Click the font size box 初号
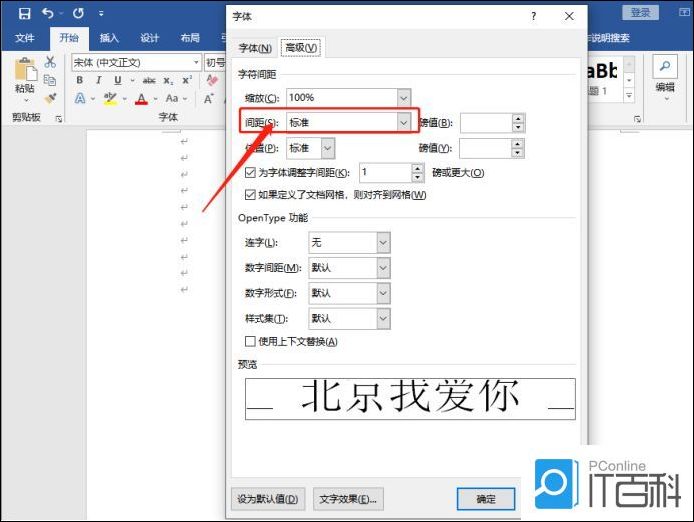 pyautogui.click(x=215, y=62)
